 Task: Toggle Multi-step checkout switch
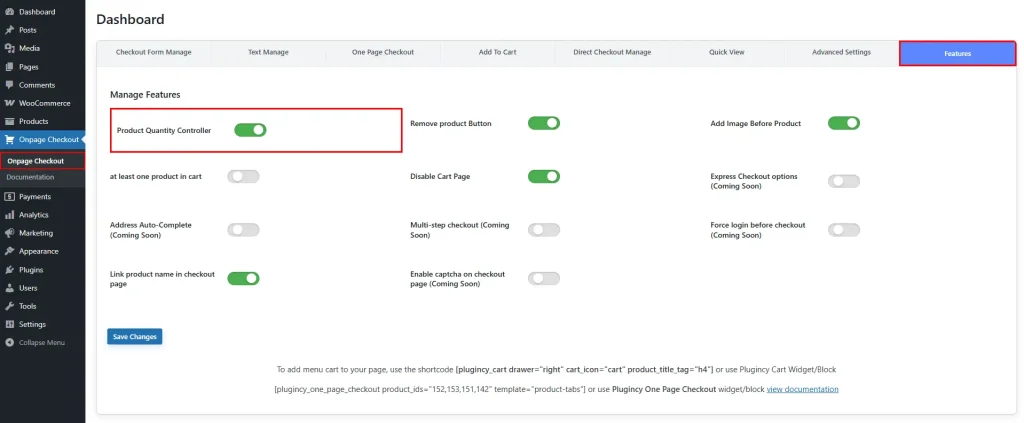click(544, 230)
